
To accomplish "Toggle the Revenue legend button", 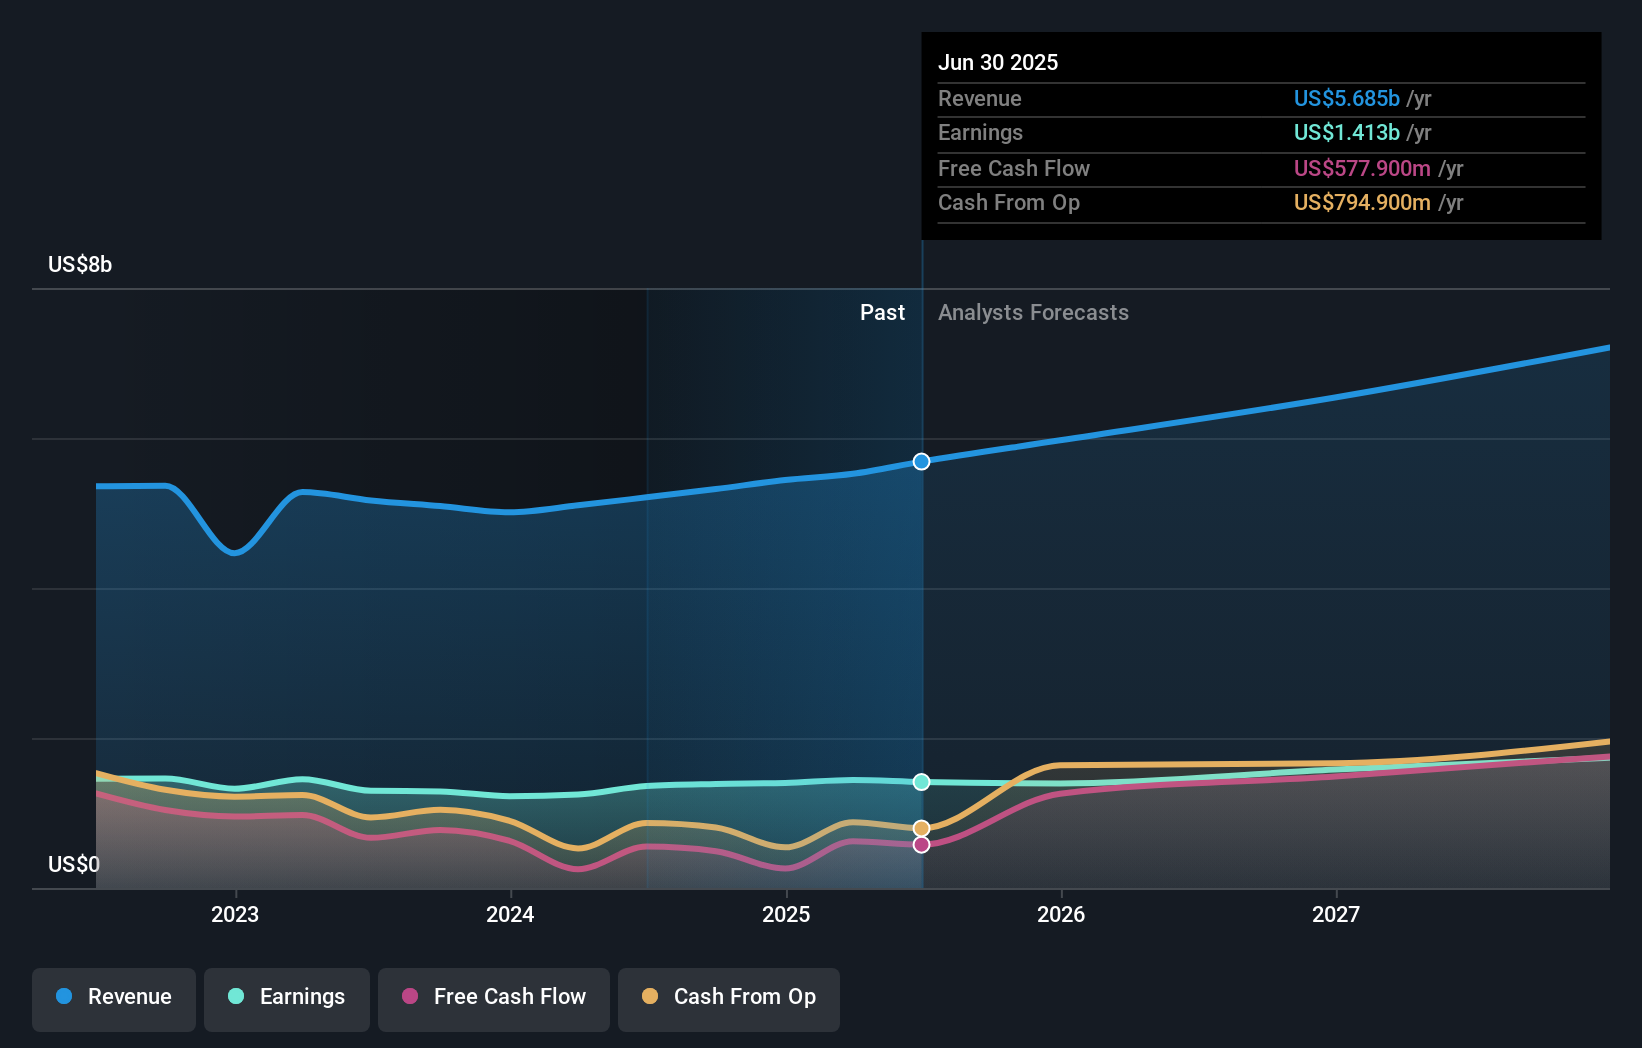I will click(x=114, y=997).
